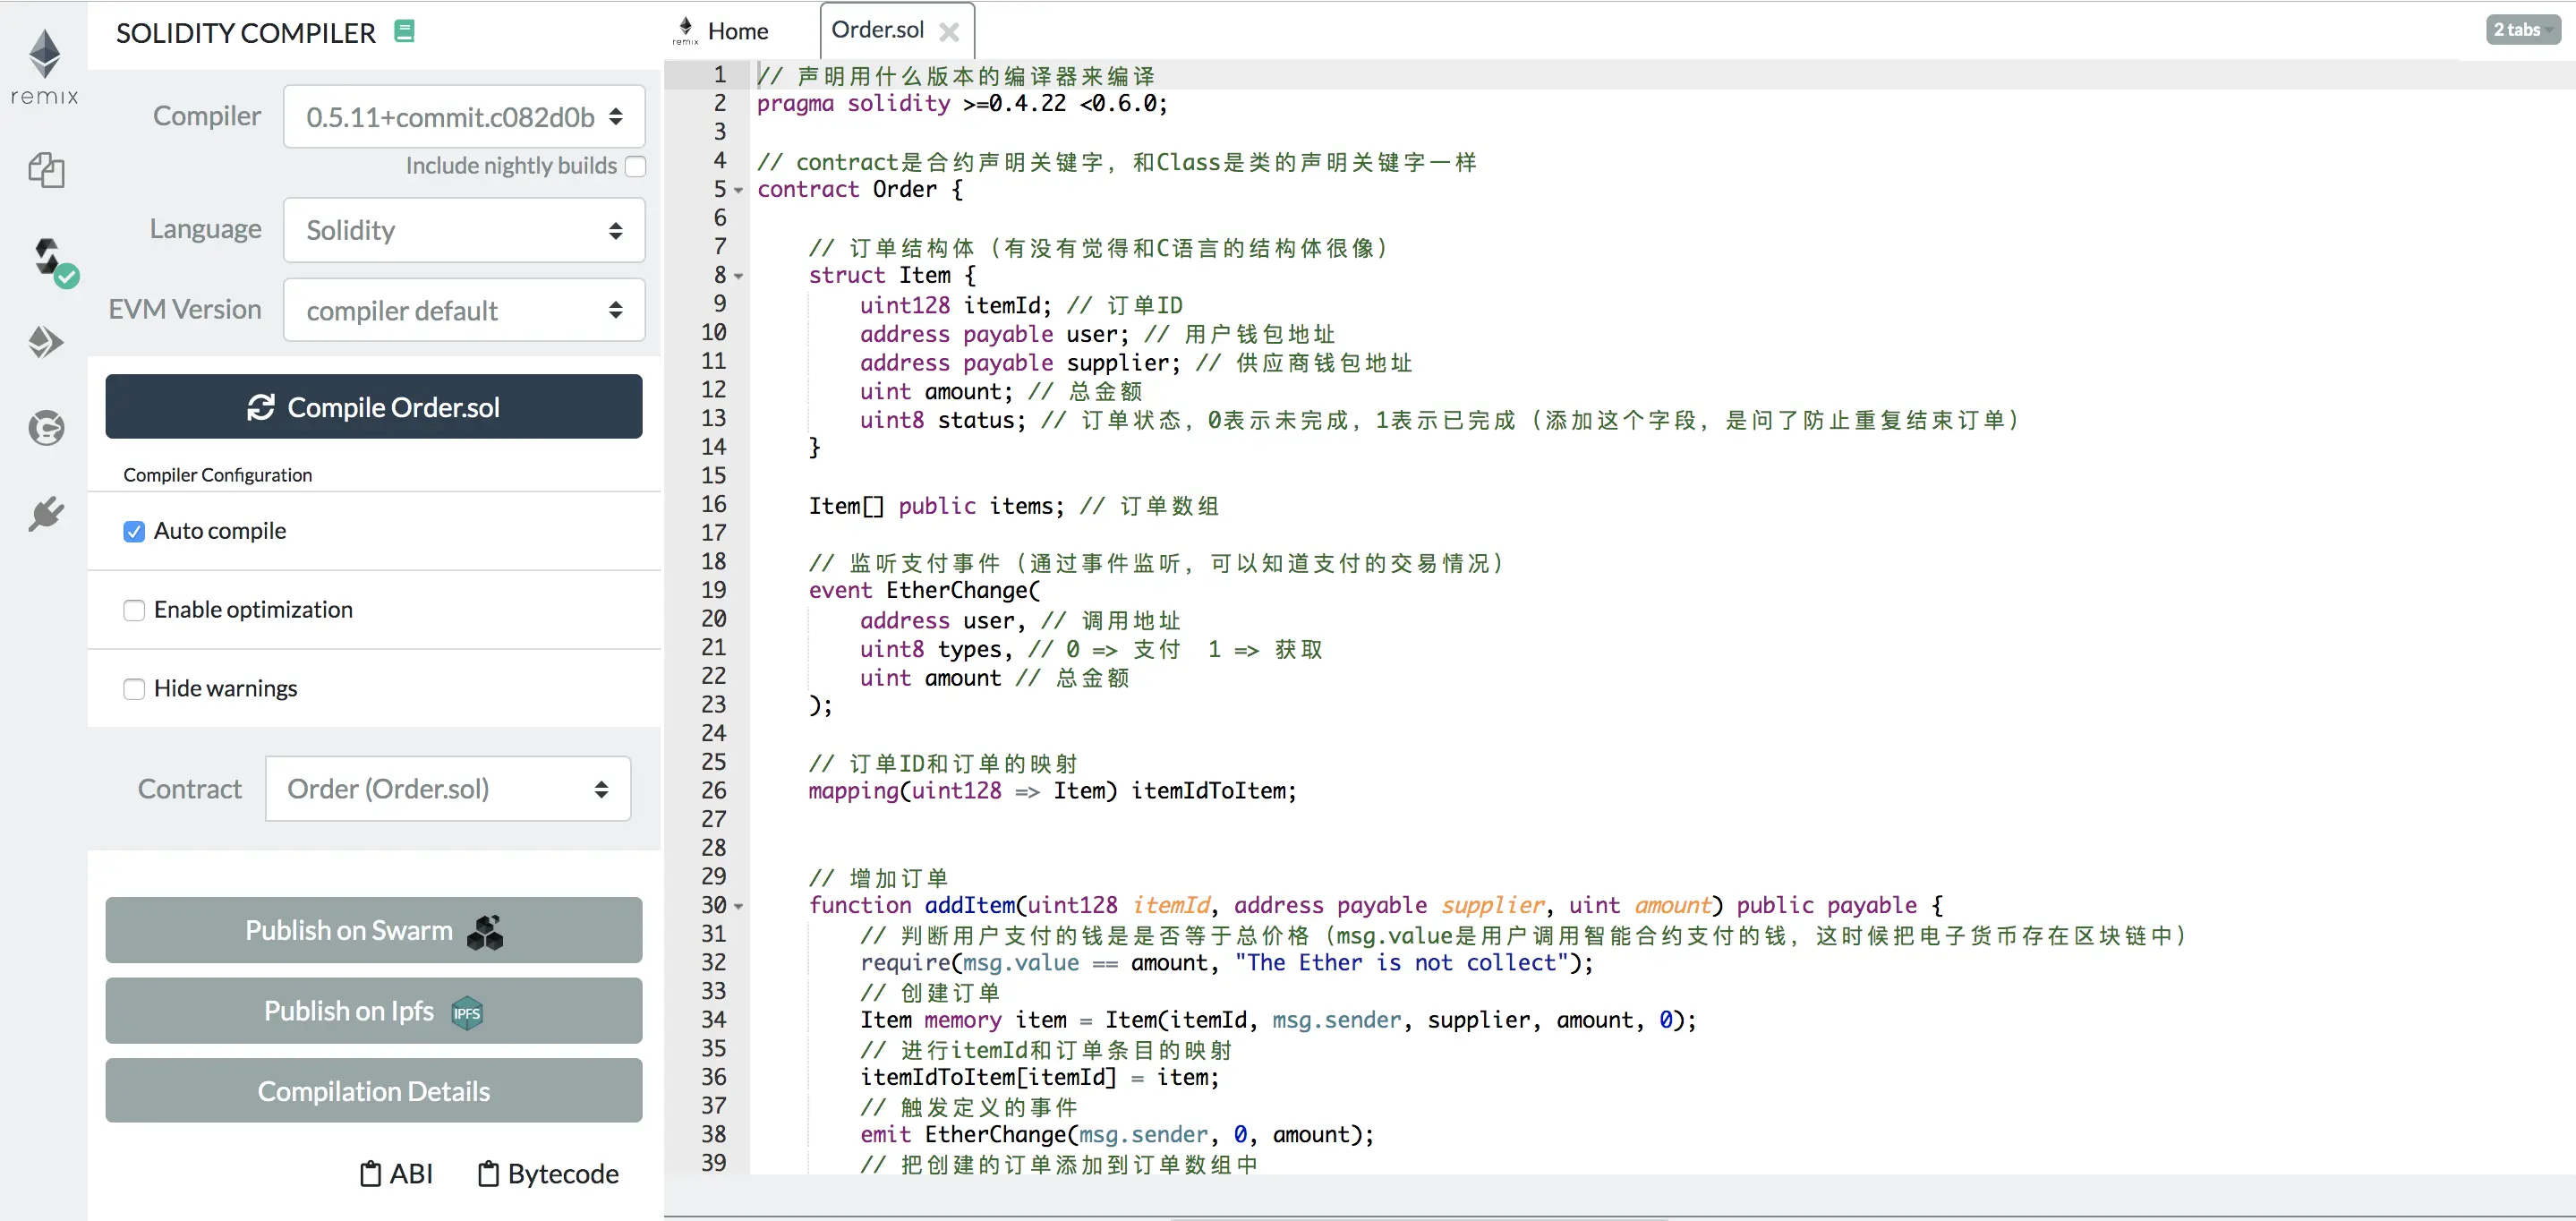Open the Plugin manager plug icon
The image size is (2576, 1221).
(x=46, y=514)
